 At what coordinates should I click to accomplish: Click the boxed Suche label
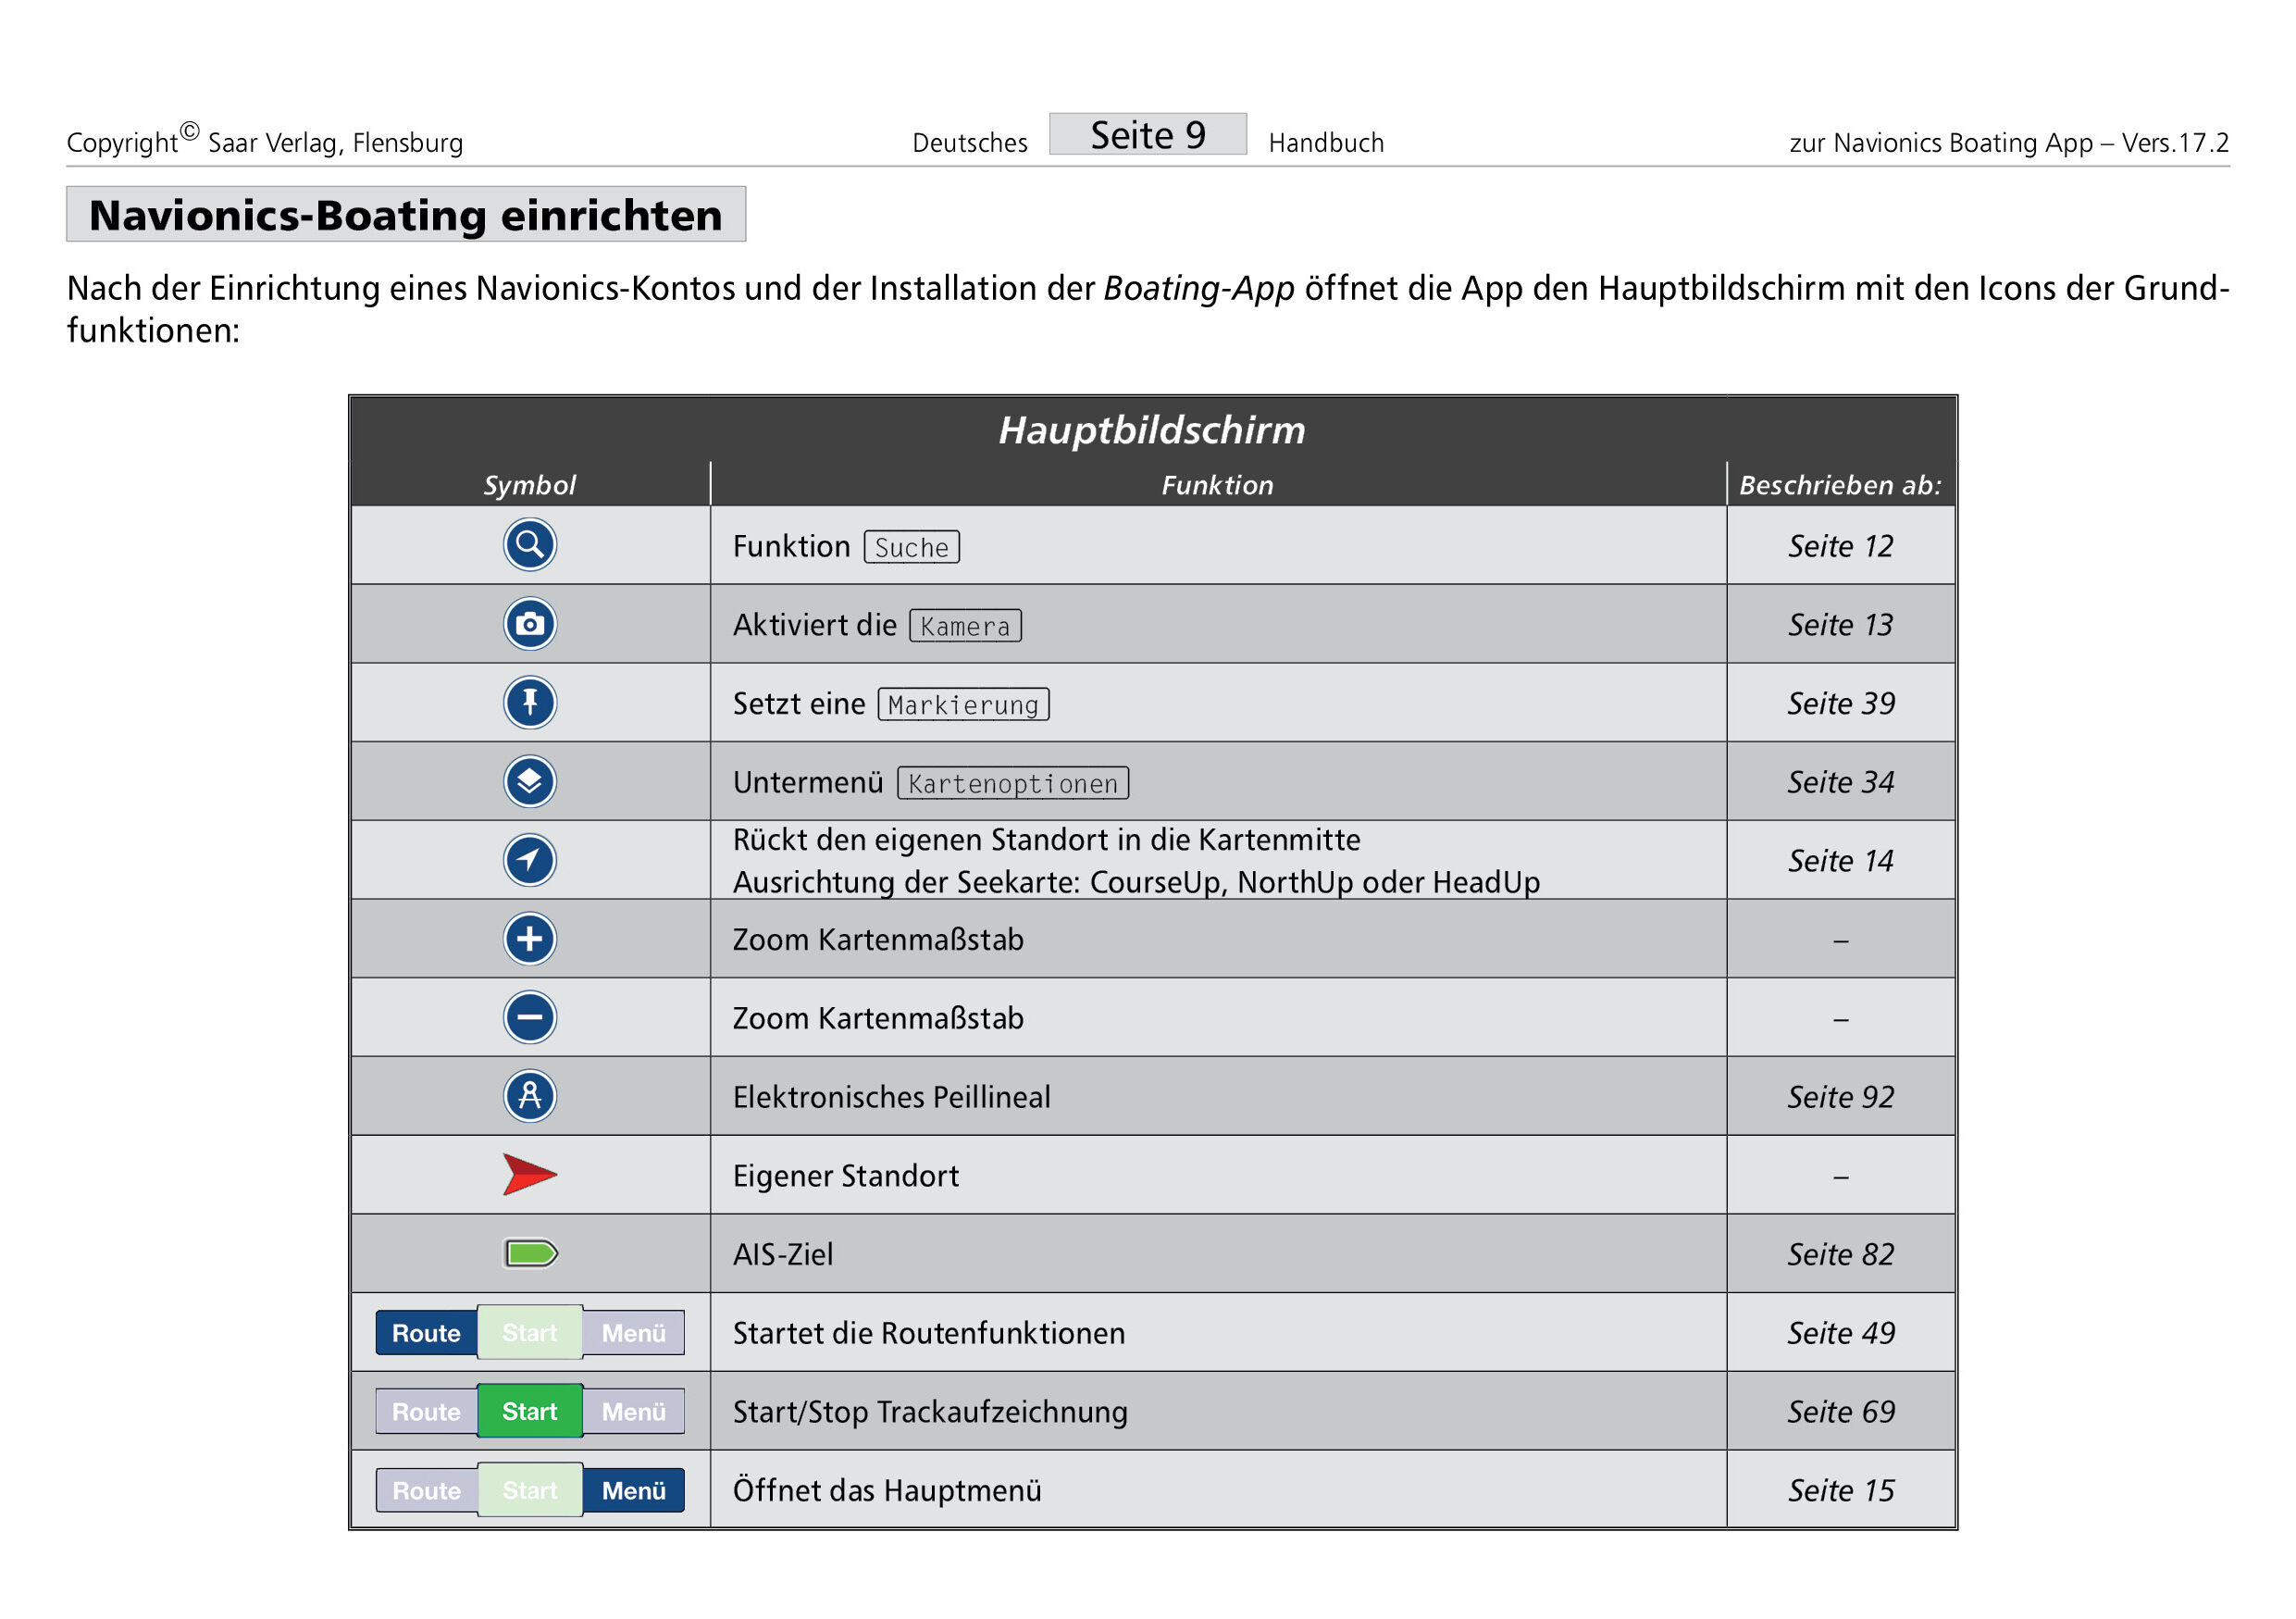[912, 547]
